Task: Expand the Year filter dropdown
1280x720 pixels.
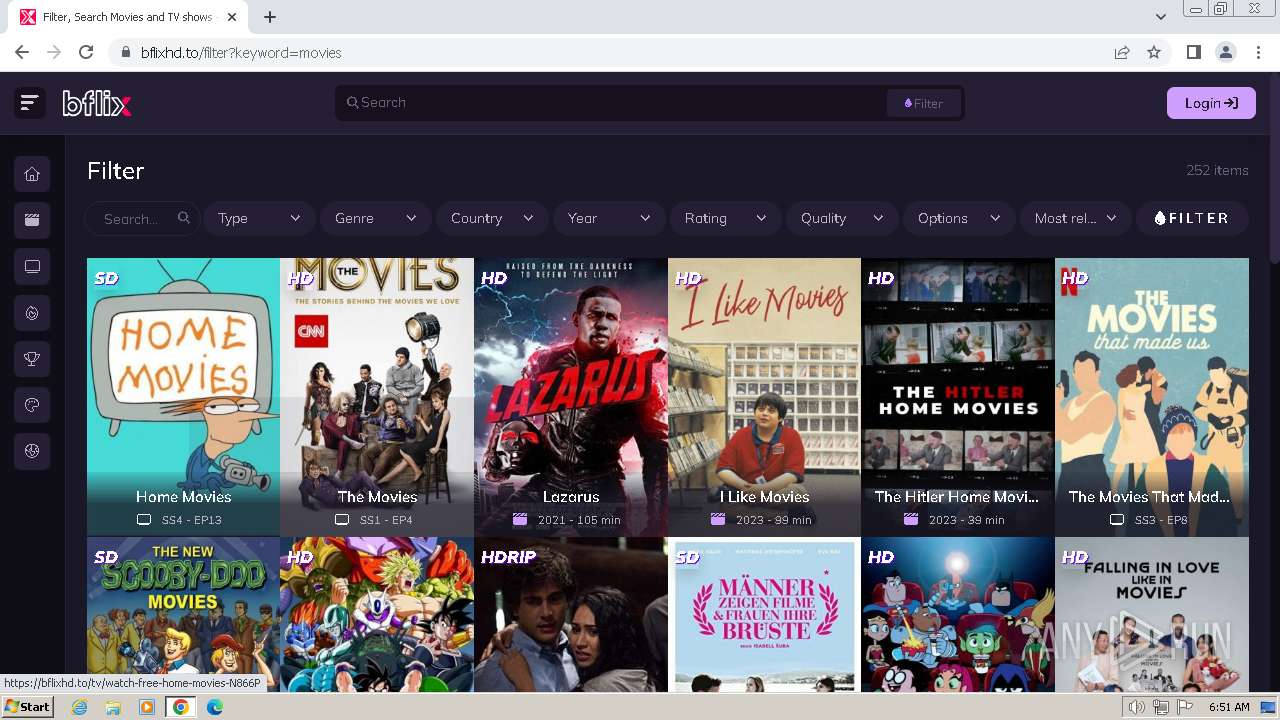Action: 609,218
